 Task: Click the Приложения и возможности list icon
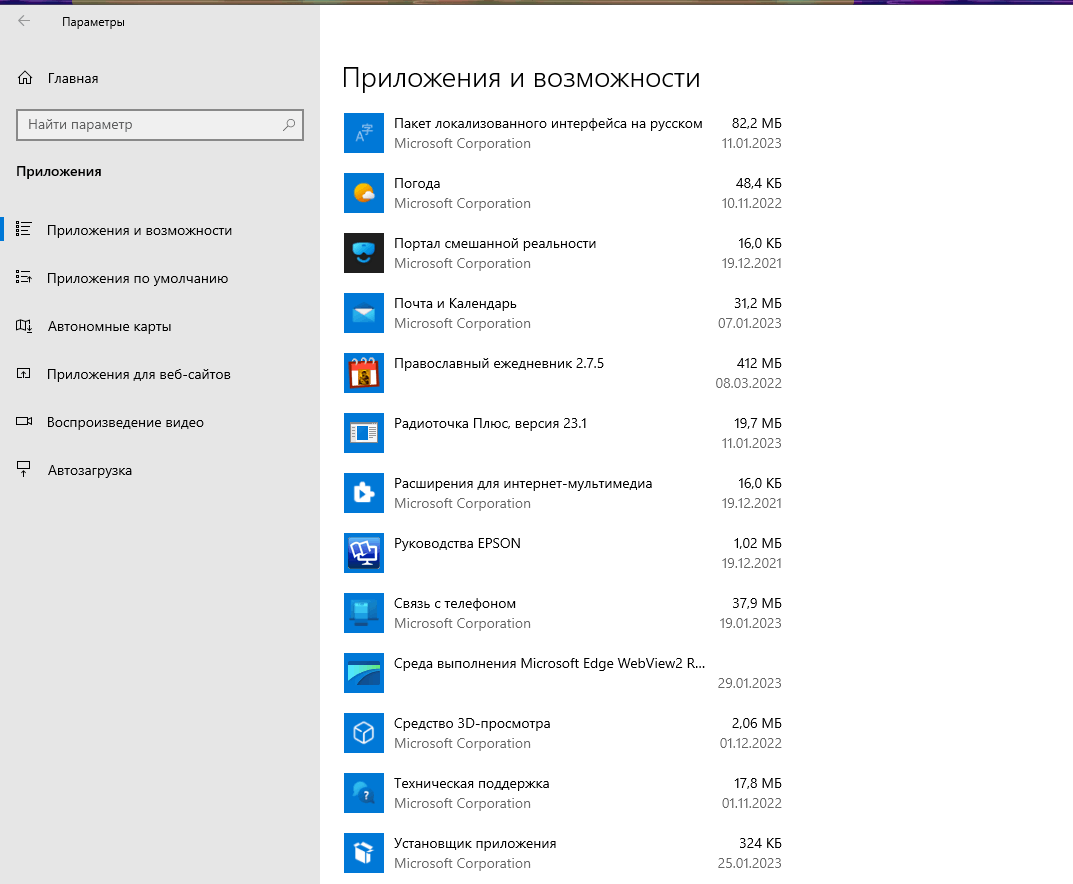pos(24,229)
